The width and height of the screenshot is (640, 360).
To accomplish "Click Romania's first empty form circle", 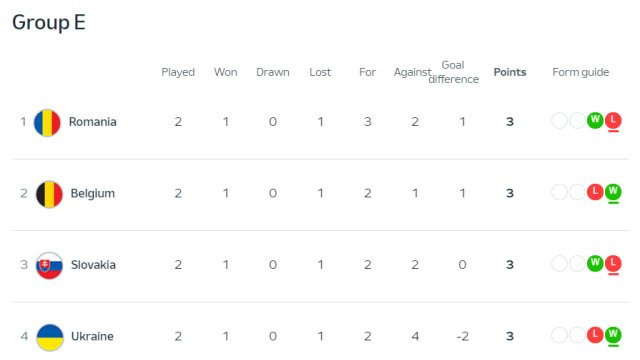I will click(560, 120).
